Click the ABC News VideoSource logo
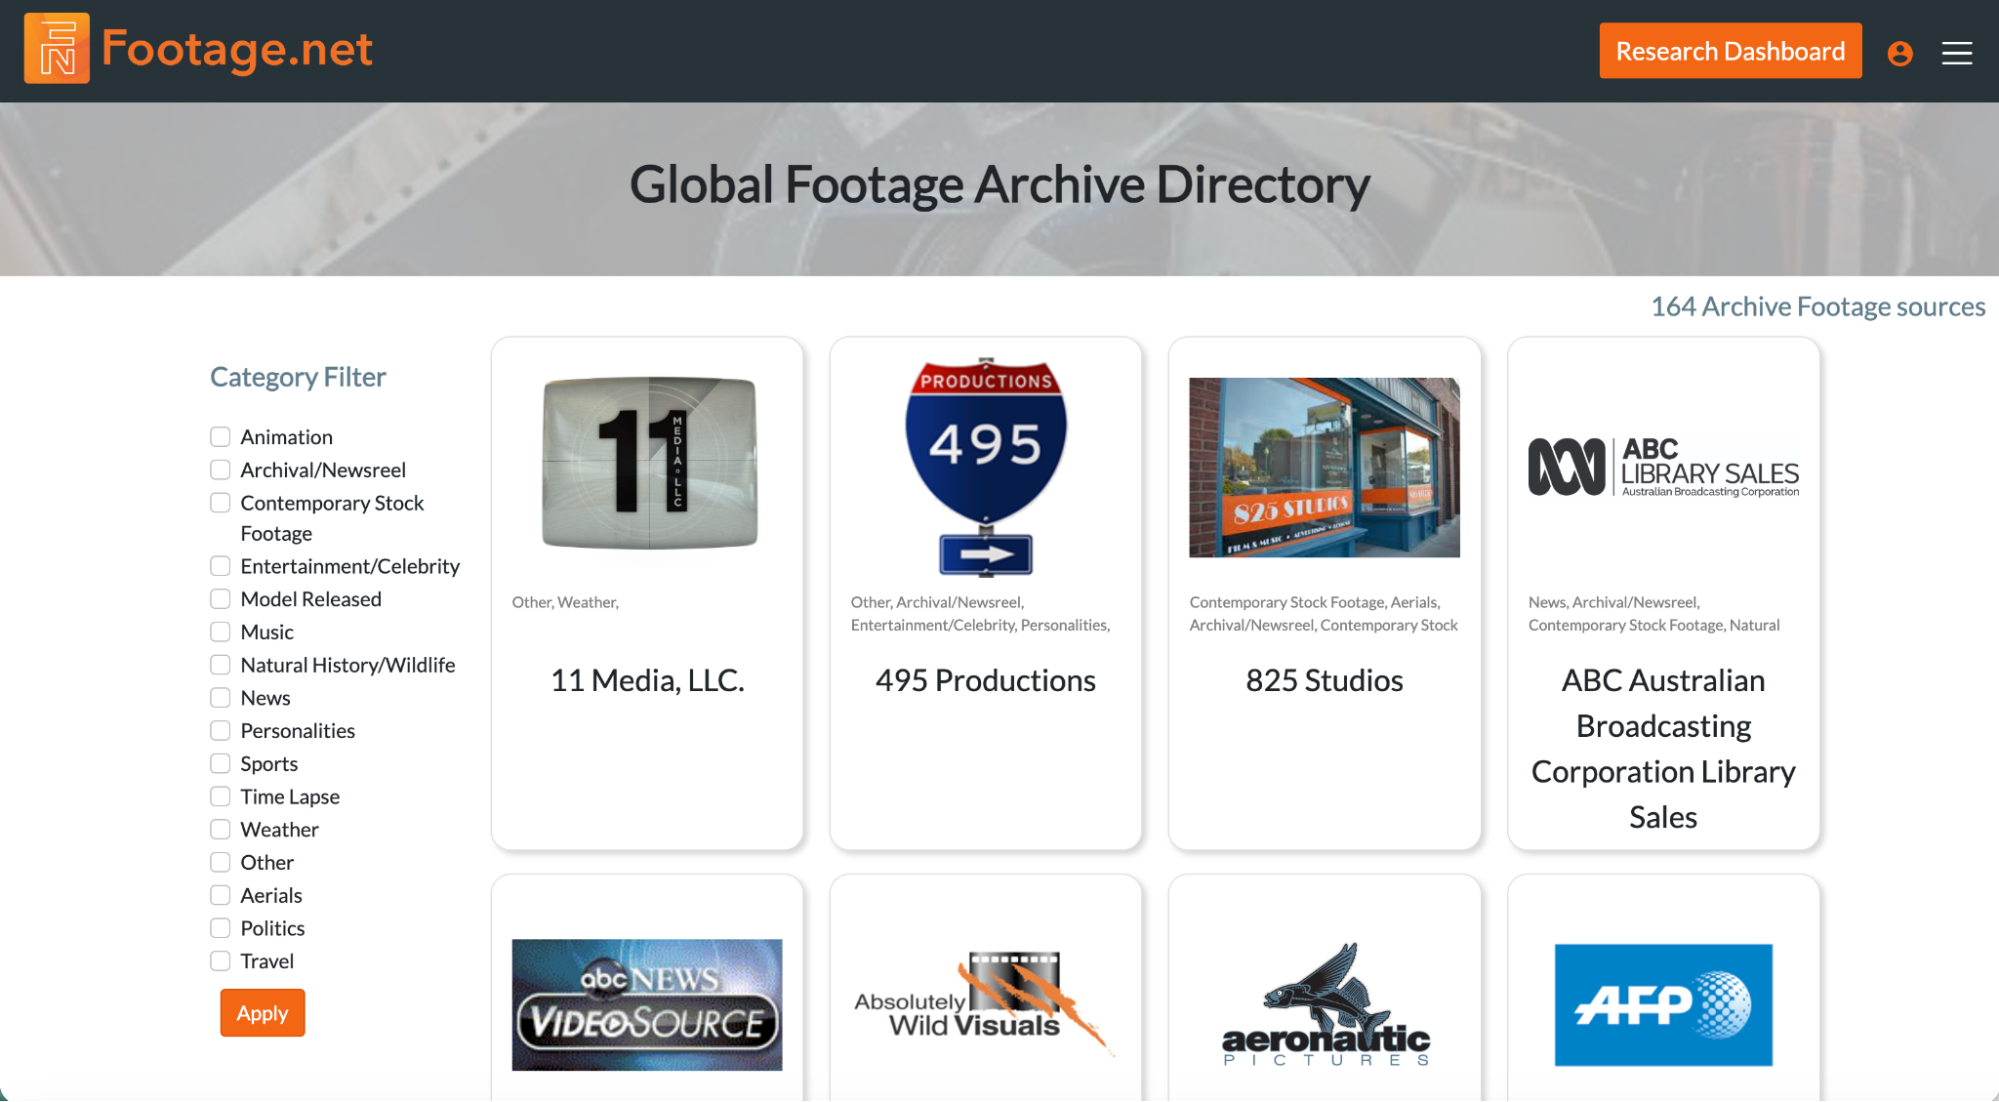The width and height of the screenshot is (1999, 1102). [x=647, y=1005]
